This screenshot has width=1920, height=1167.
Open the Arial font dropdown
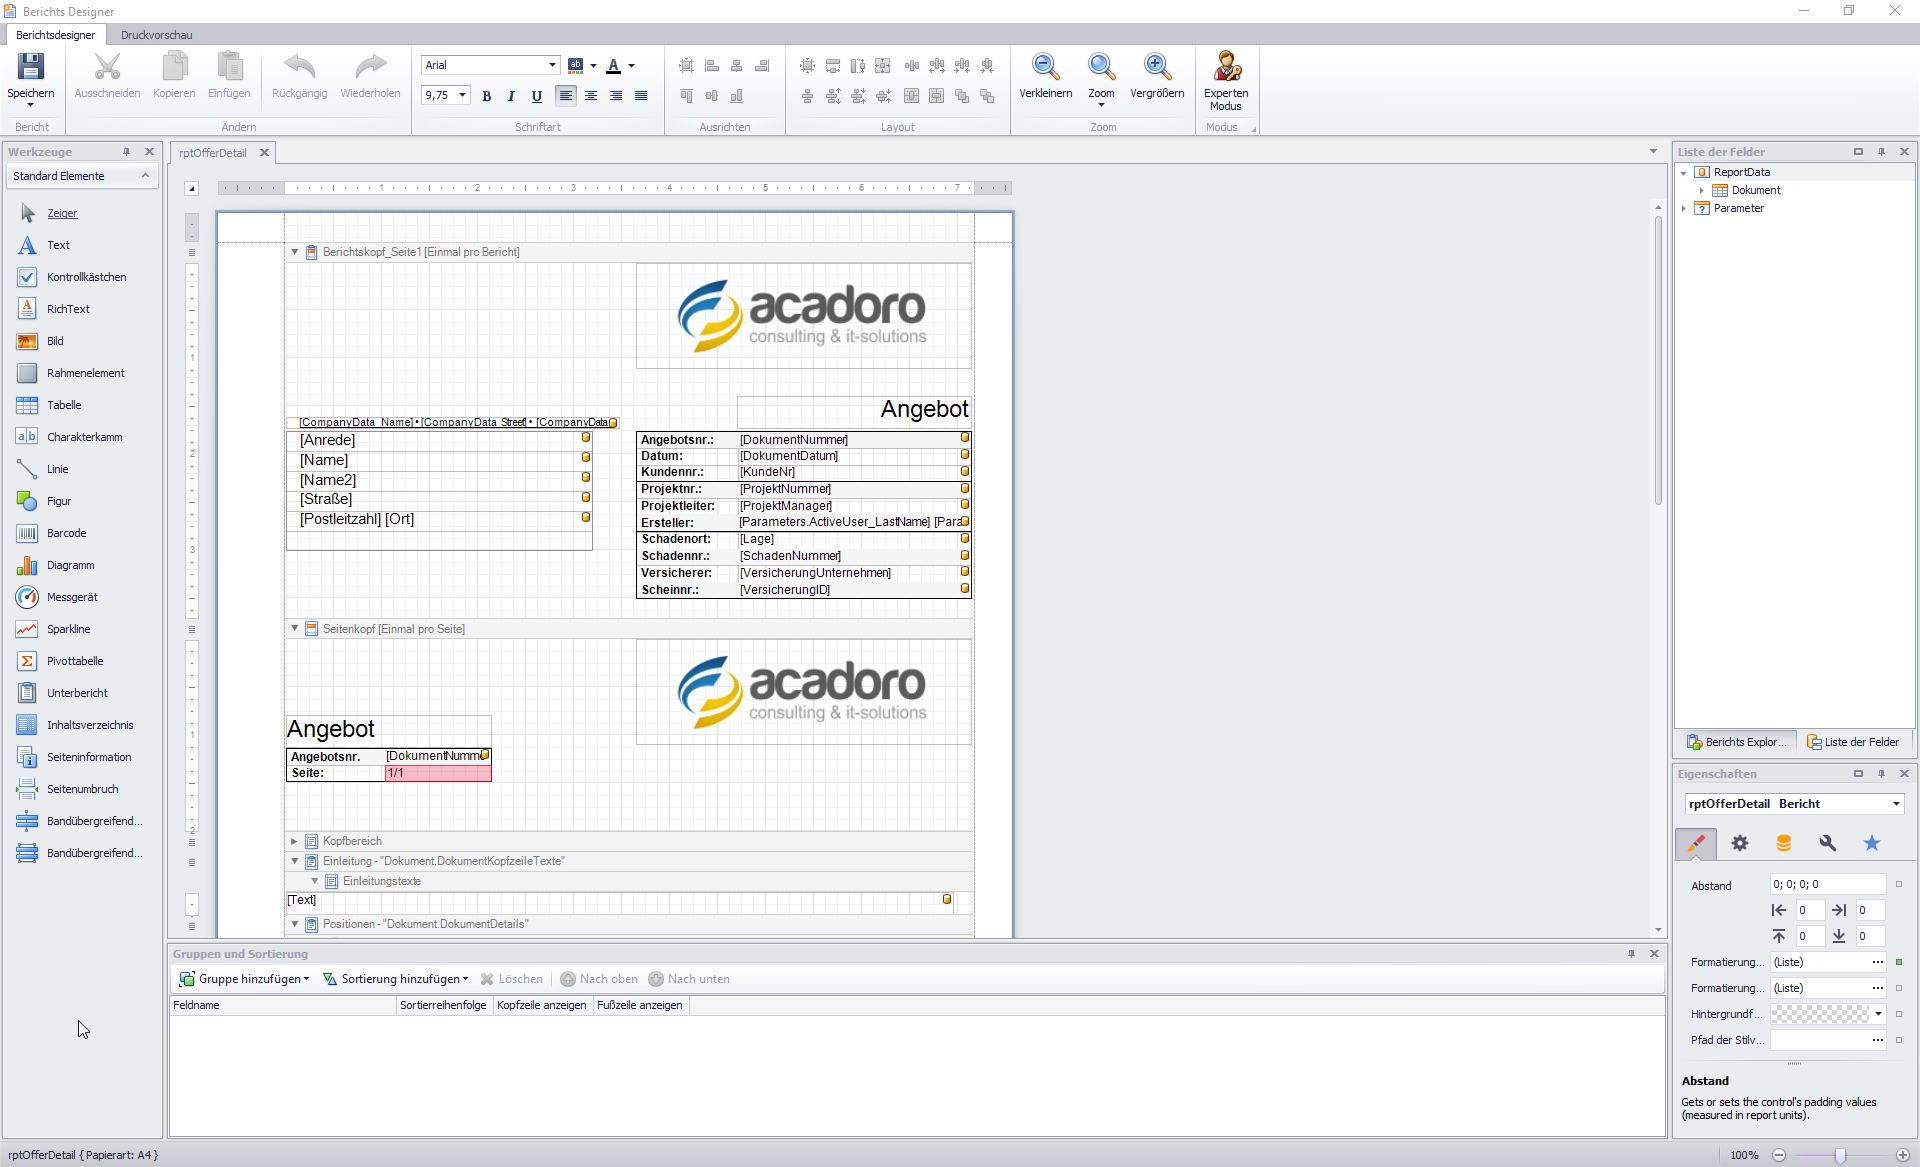pyautogui.click(x=552, y=65)
